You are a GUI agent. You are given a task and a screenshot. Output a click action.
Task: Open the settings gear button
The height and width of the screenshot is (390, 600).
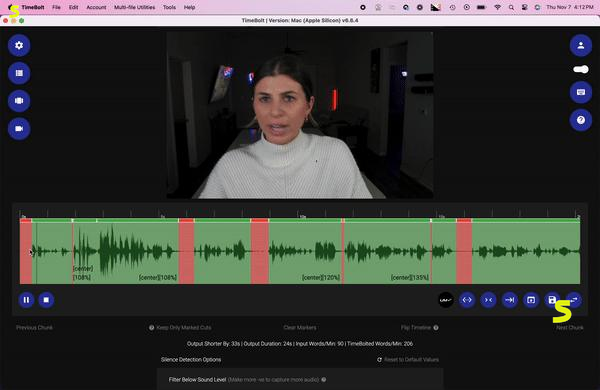tap(19, 46)
